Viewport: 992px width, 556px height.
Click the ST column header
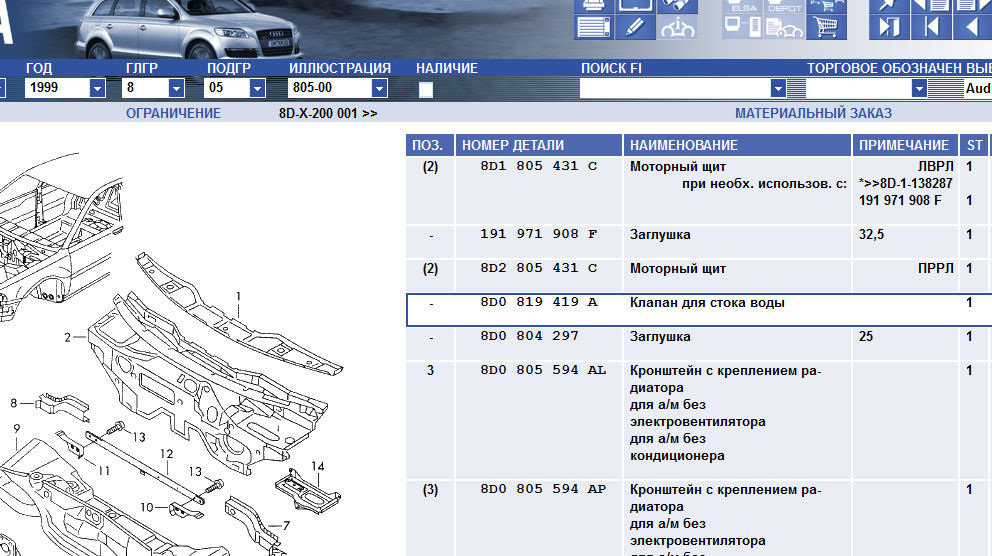(x=975, y=145)
